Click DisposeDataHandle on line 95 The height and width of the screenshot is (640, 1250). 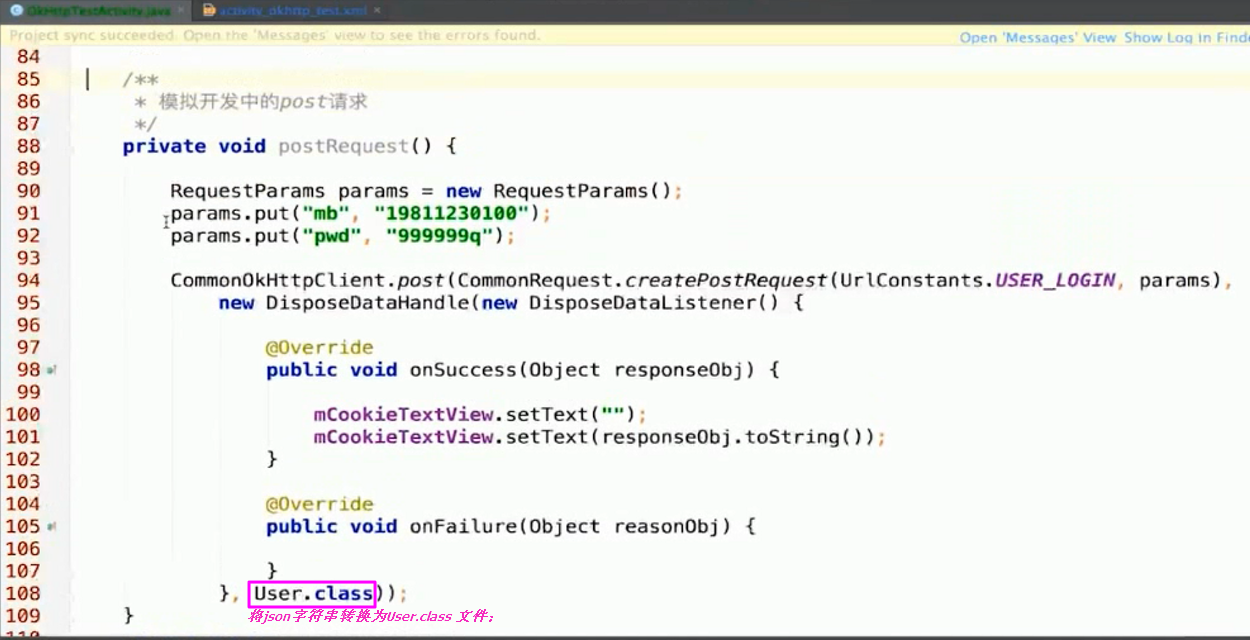(x=368, y=303)
